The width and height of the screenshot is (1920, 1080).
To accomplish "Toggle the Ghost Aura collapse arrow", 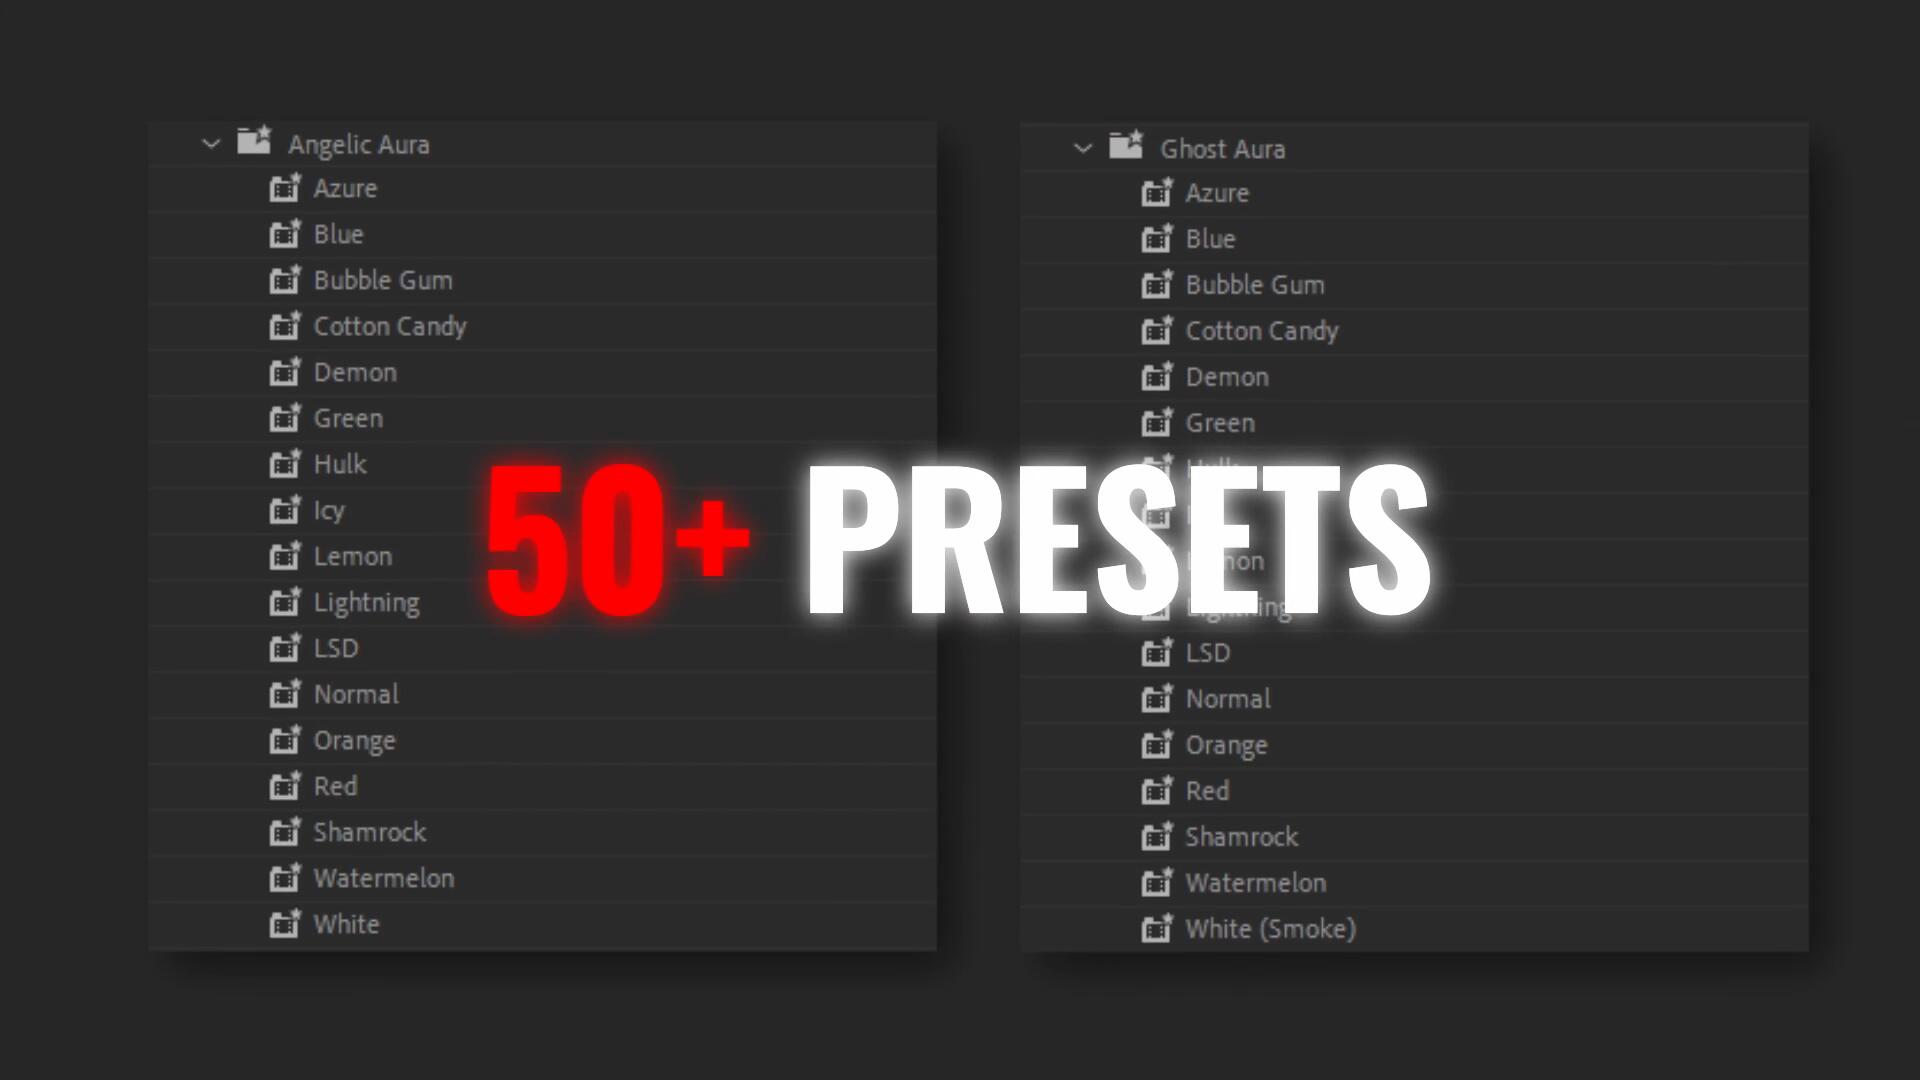I will [1081, 148].
